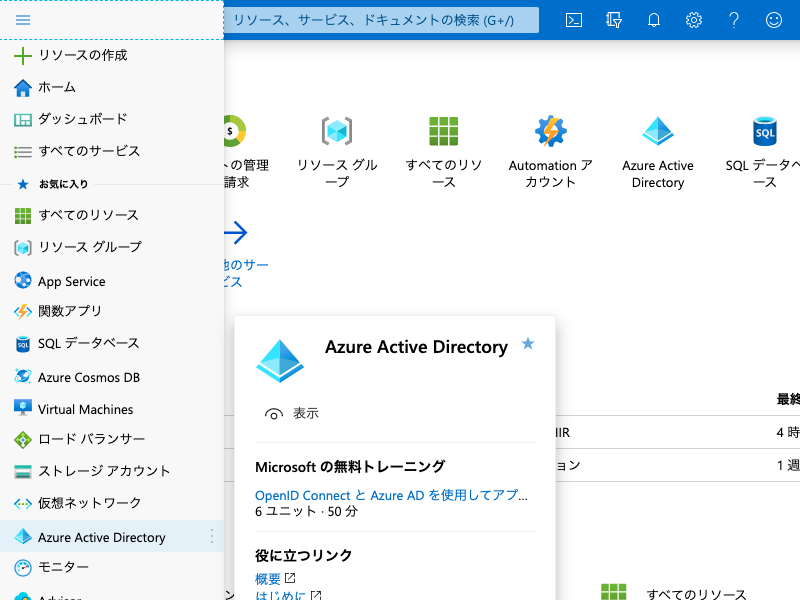Click the arrow for more services

pos(236,233)
